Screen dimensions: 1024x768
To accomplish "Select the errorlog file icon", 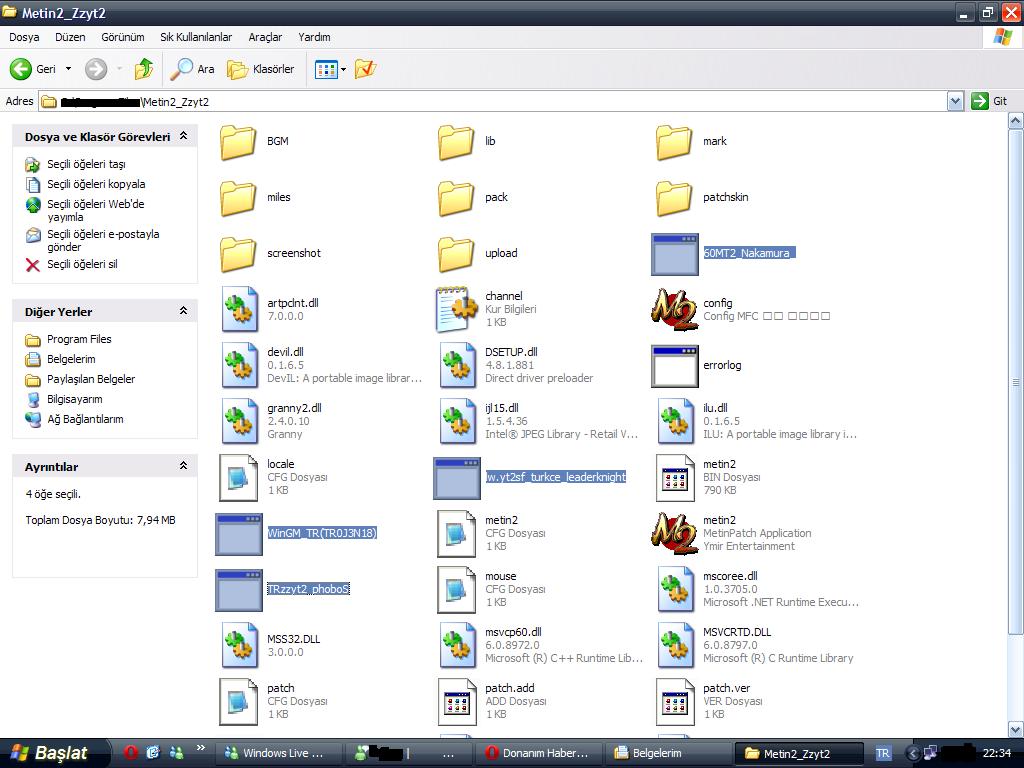I will 675,366.
